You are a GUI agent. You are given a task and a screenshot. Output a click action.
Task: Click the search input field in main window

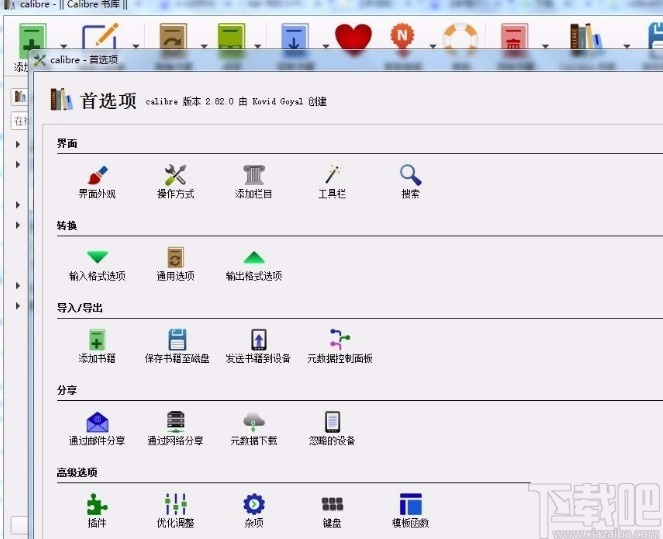click(x=19, y=121)
